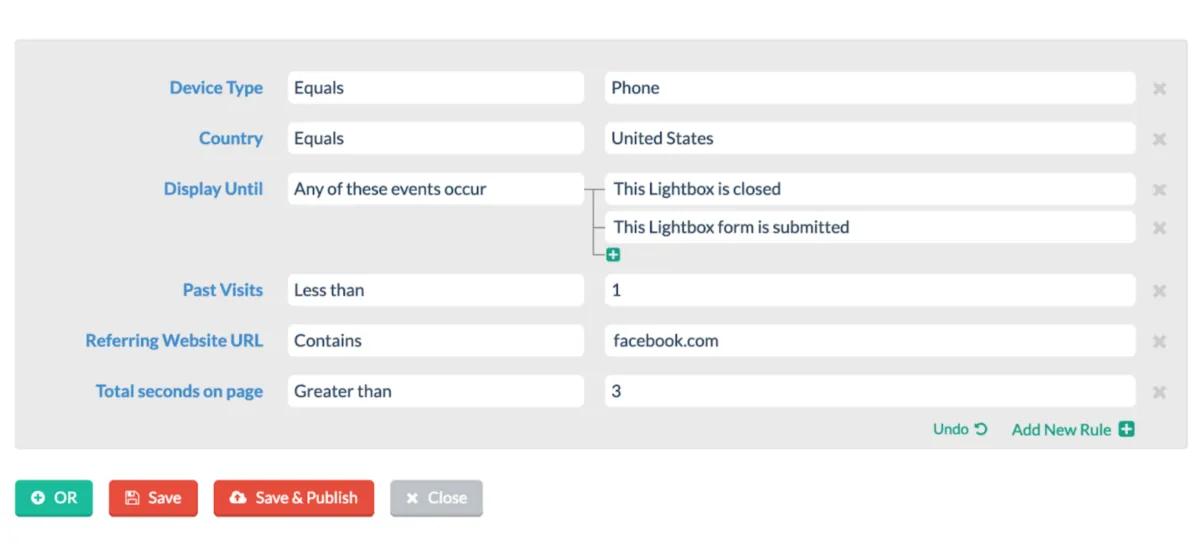1200x559 pixels.
Task: Click the green OR button
Action: click(54, 498)
